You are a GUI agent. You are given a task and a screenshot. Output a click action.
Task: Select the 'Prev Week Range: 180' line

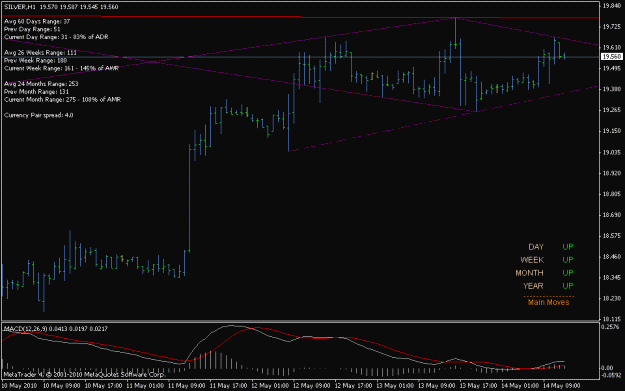coord(35,61)
